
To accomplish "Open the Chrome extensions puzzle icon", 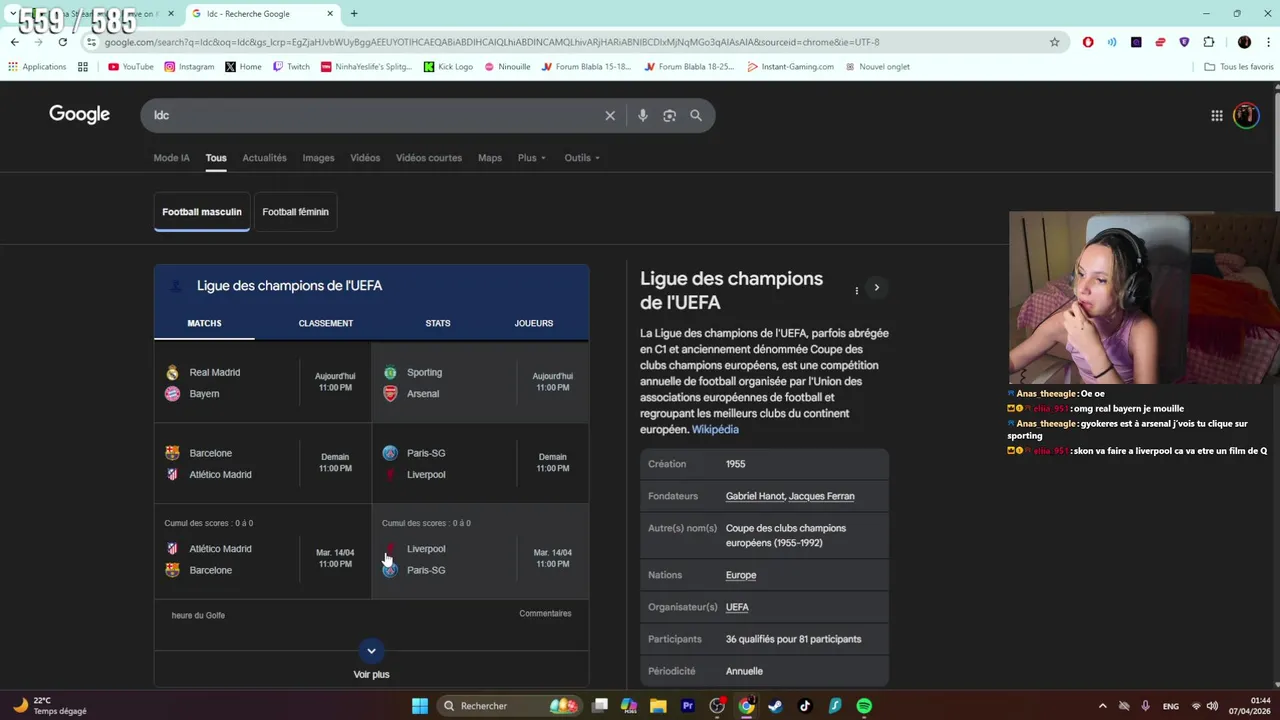I will tap(1209, 42).
